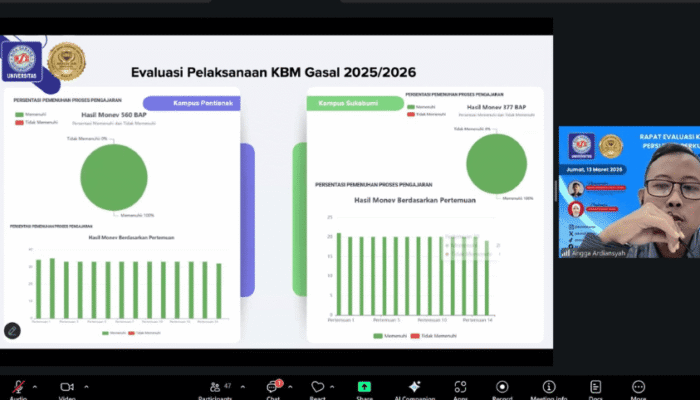The width and height of the screenshot is (700, 400).
Task: Click 'Pertemuan 14' axis label in Sukabumi chart
Action: pyautogui.click(x=478, y=320)
